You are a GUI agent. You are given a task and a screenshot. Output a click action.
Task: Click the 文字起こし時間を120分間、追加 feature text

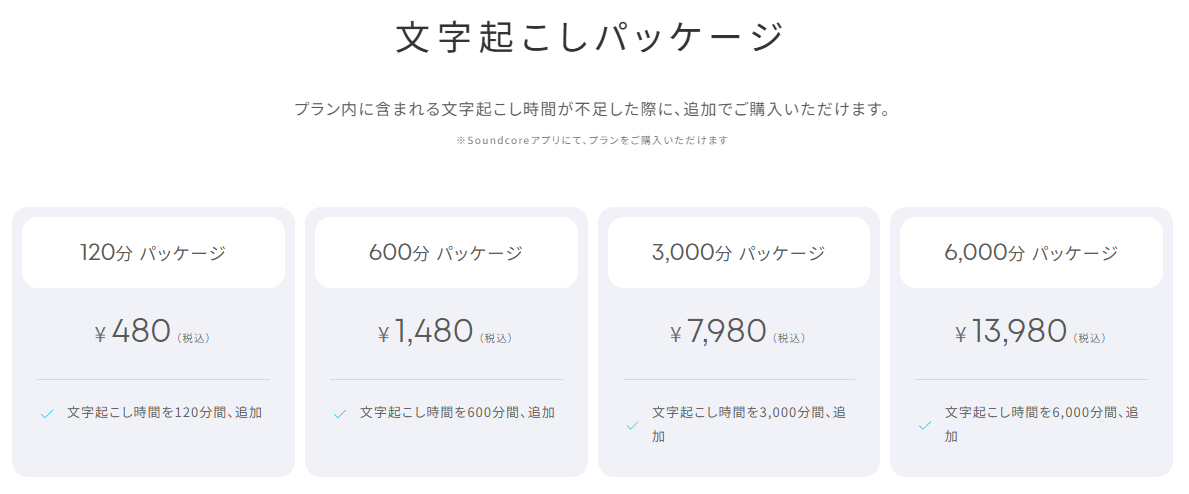[x=165, y=412]
